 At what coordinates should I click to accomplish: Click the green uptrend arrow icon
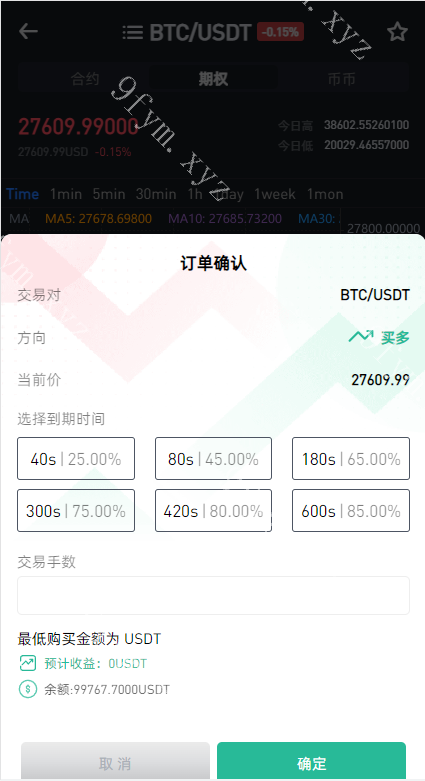[x=361, y=337]
